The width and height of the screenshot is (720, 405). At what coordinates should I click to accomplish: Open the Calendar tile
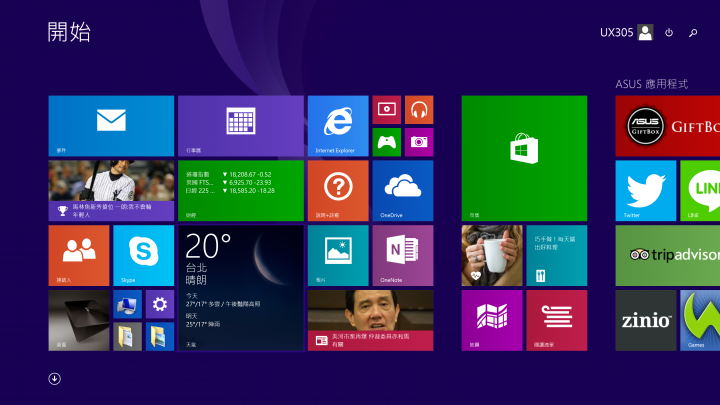point(241,126)
